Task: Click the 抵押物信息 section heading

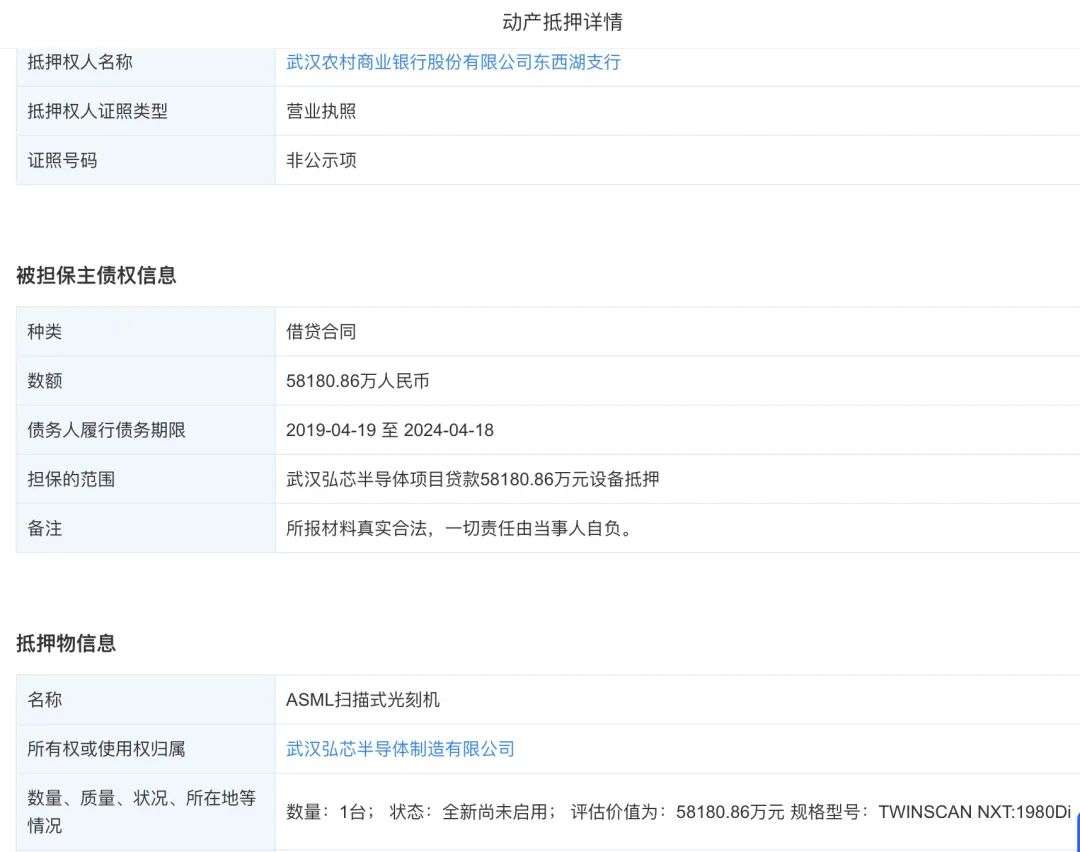Action: coord(66,643)
